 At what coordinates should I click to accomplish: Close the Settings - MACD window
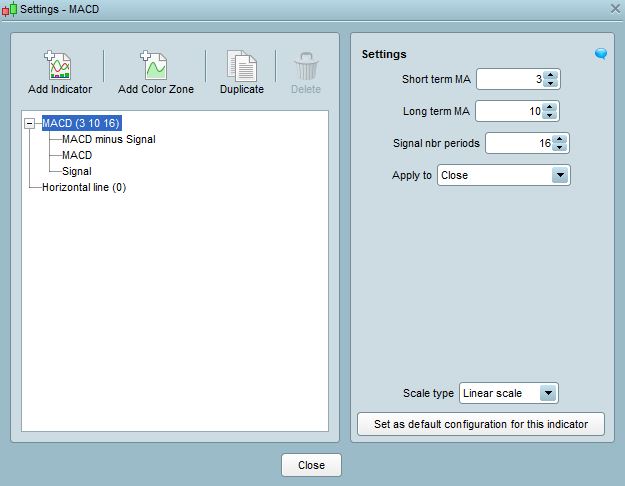(x=615, y=8)
